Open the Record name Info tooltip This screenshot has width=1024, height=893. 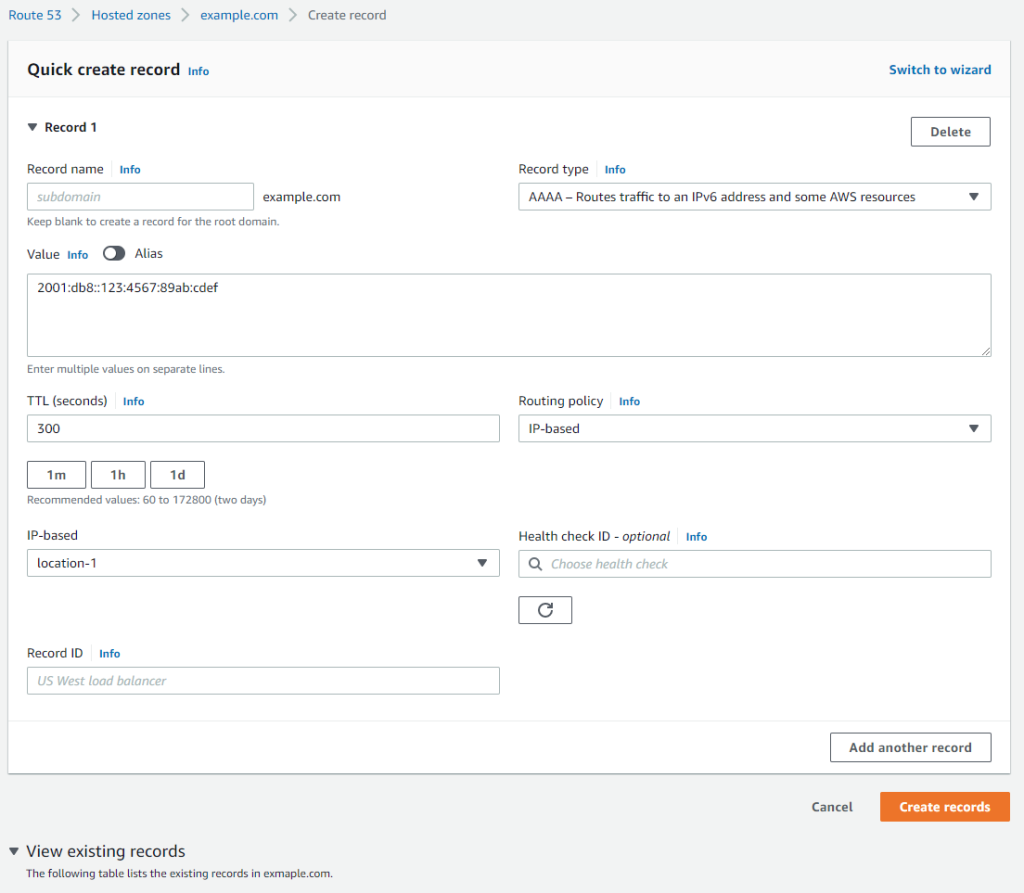130,169
